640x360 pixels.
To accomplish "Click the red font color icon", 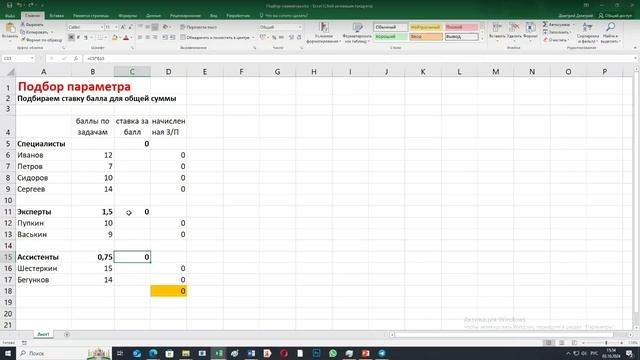I will point(126,38).
